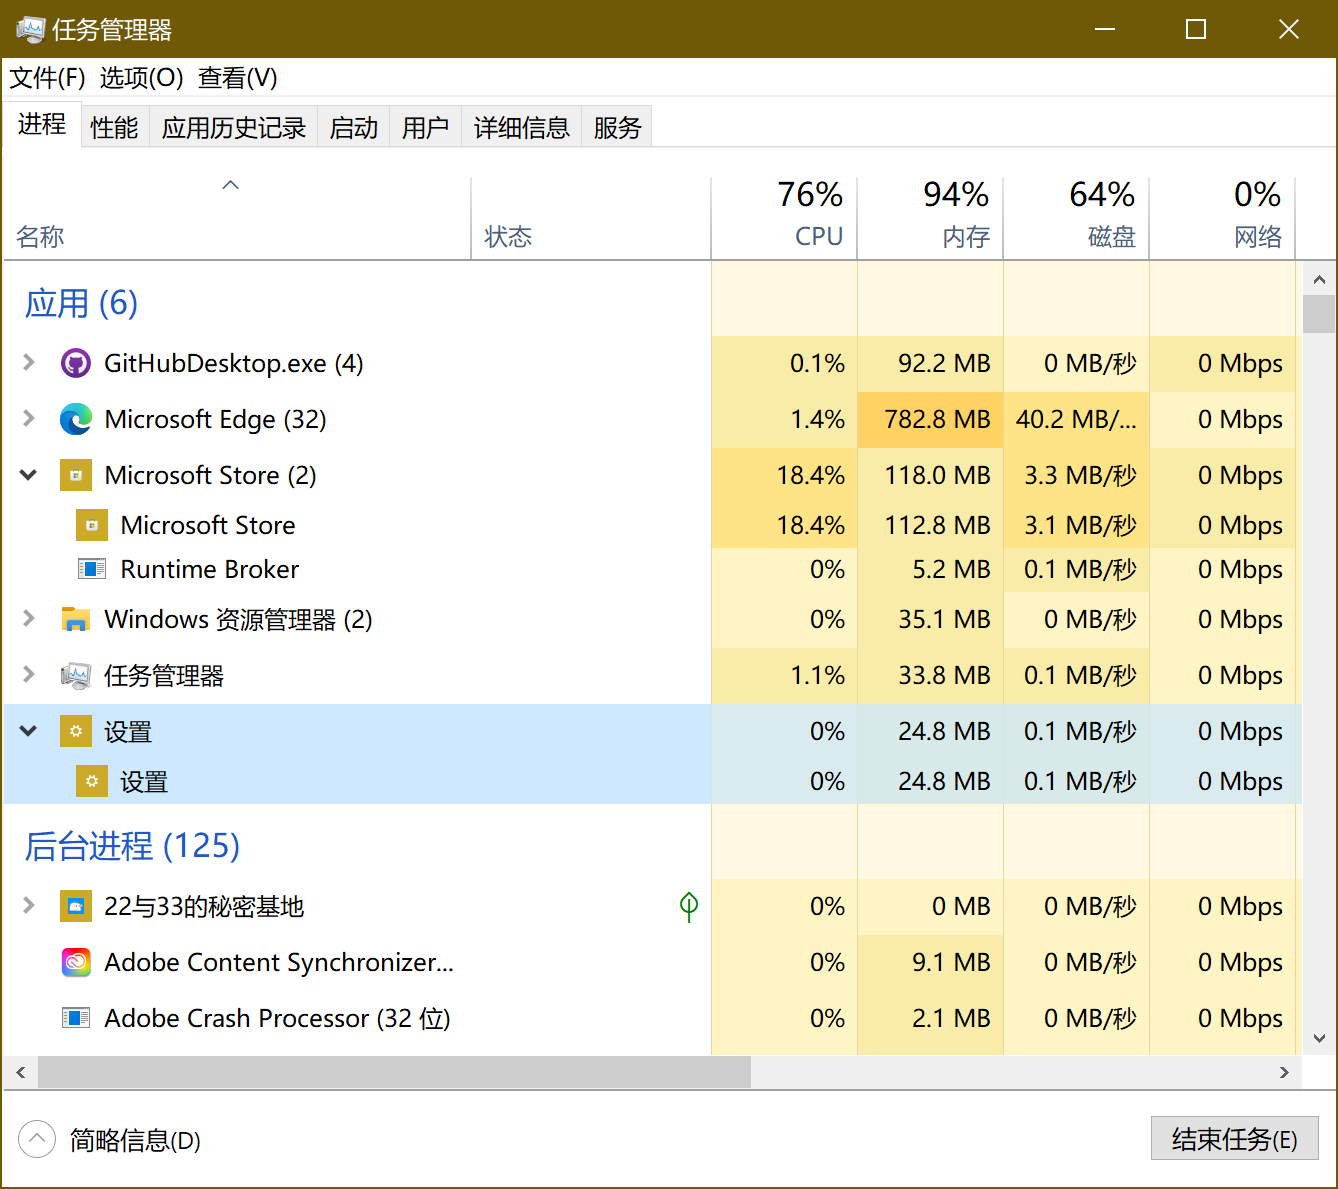Click the horizontal scrollbar right arrow
1338x1189 pixels.
[1285, 1072]
